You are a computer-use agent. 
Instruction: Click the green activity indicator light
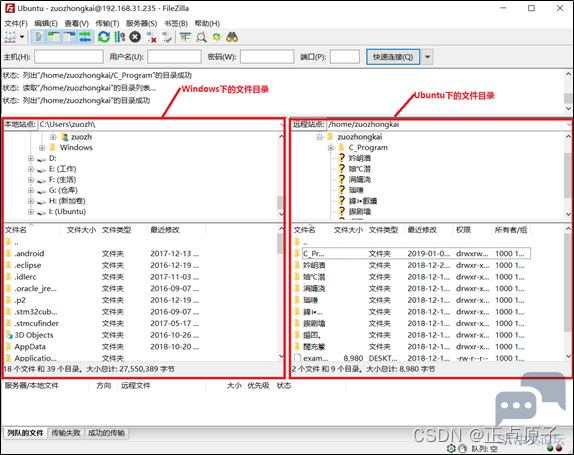550,448
